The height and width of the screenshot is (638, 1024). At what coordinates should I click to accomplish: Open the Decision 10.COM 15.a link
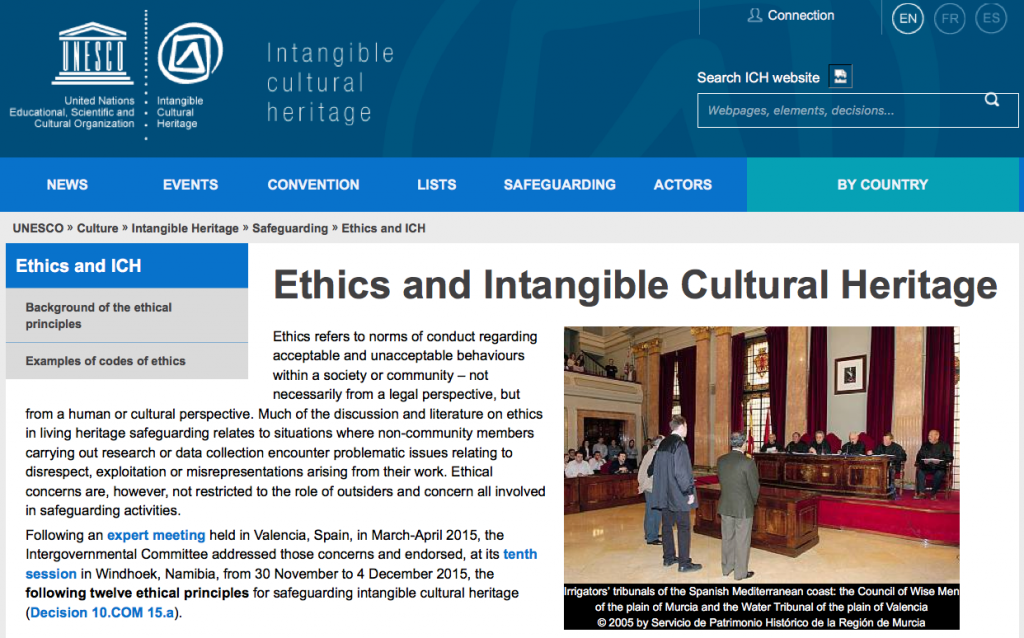click(104, 612)
